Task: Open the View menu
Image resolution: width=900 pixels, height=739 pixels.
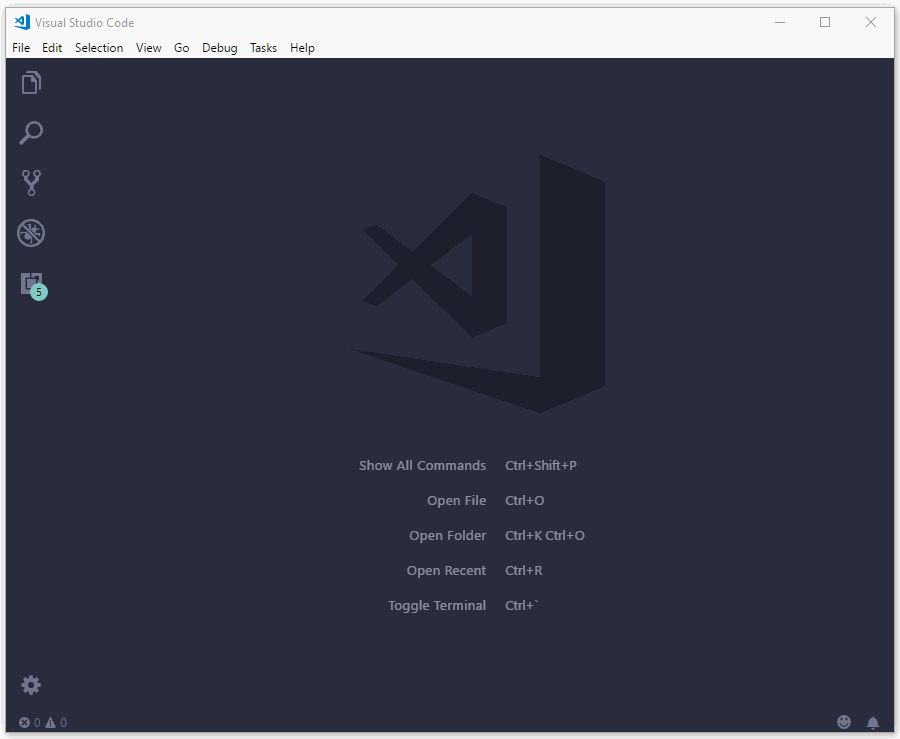Action: coord(149,48)
